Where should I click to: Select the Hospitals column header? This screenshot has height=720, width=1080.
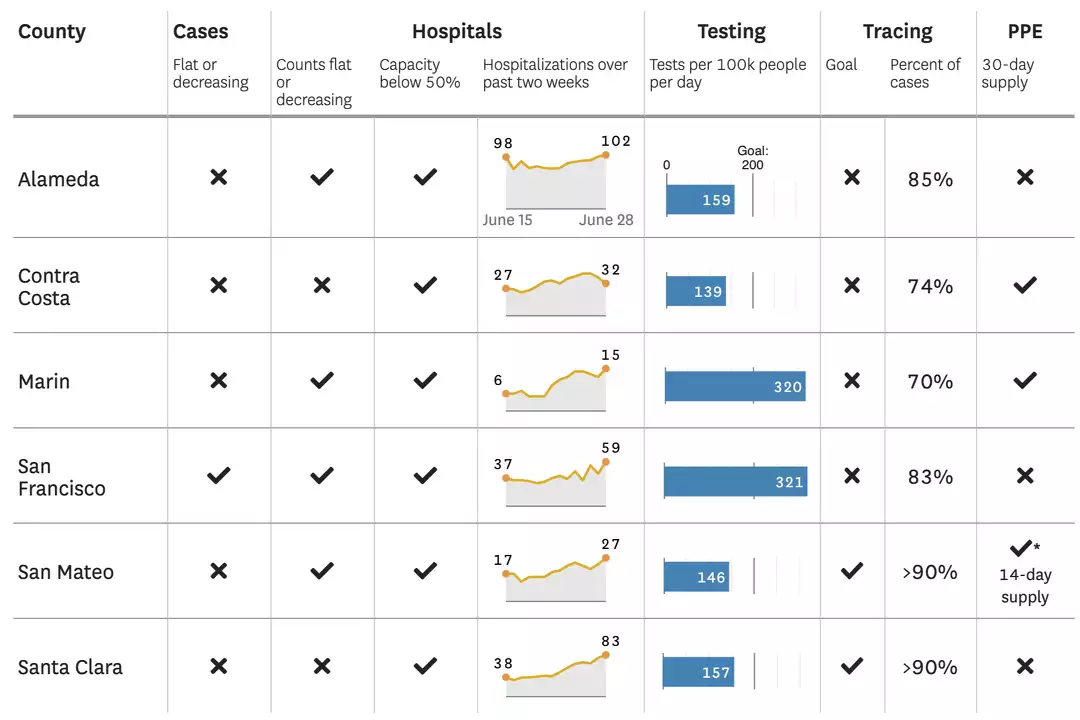[x=457, y=32]
